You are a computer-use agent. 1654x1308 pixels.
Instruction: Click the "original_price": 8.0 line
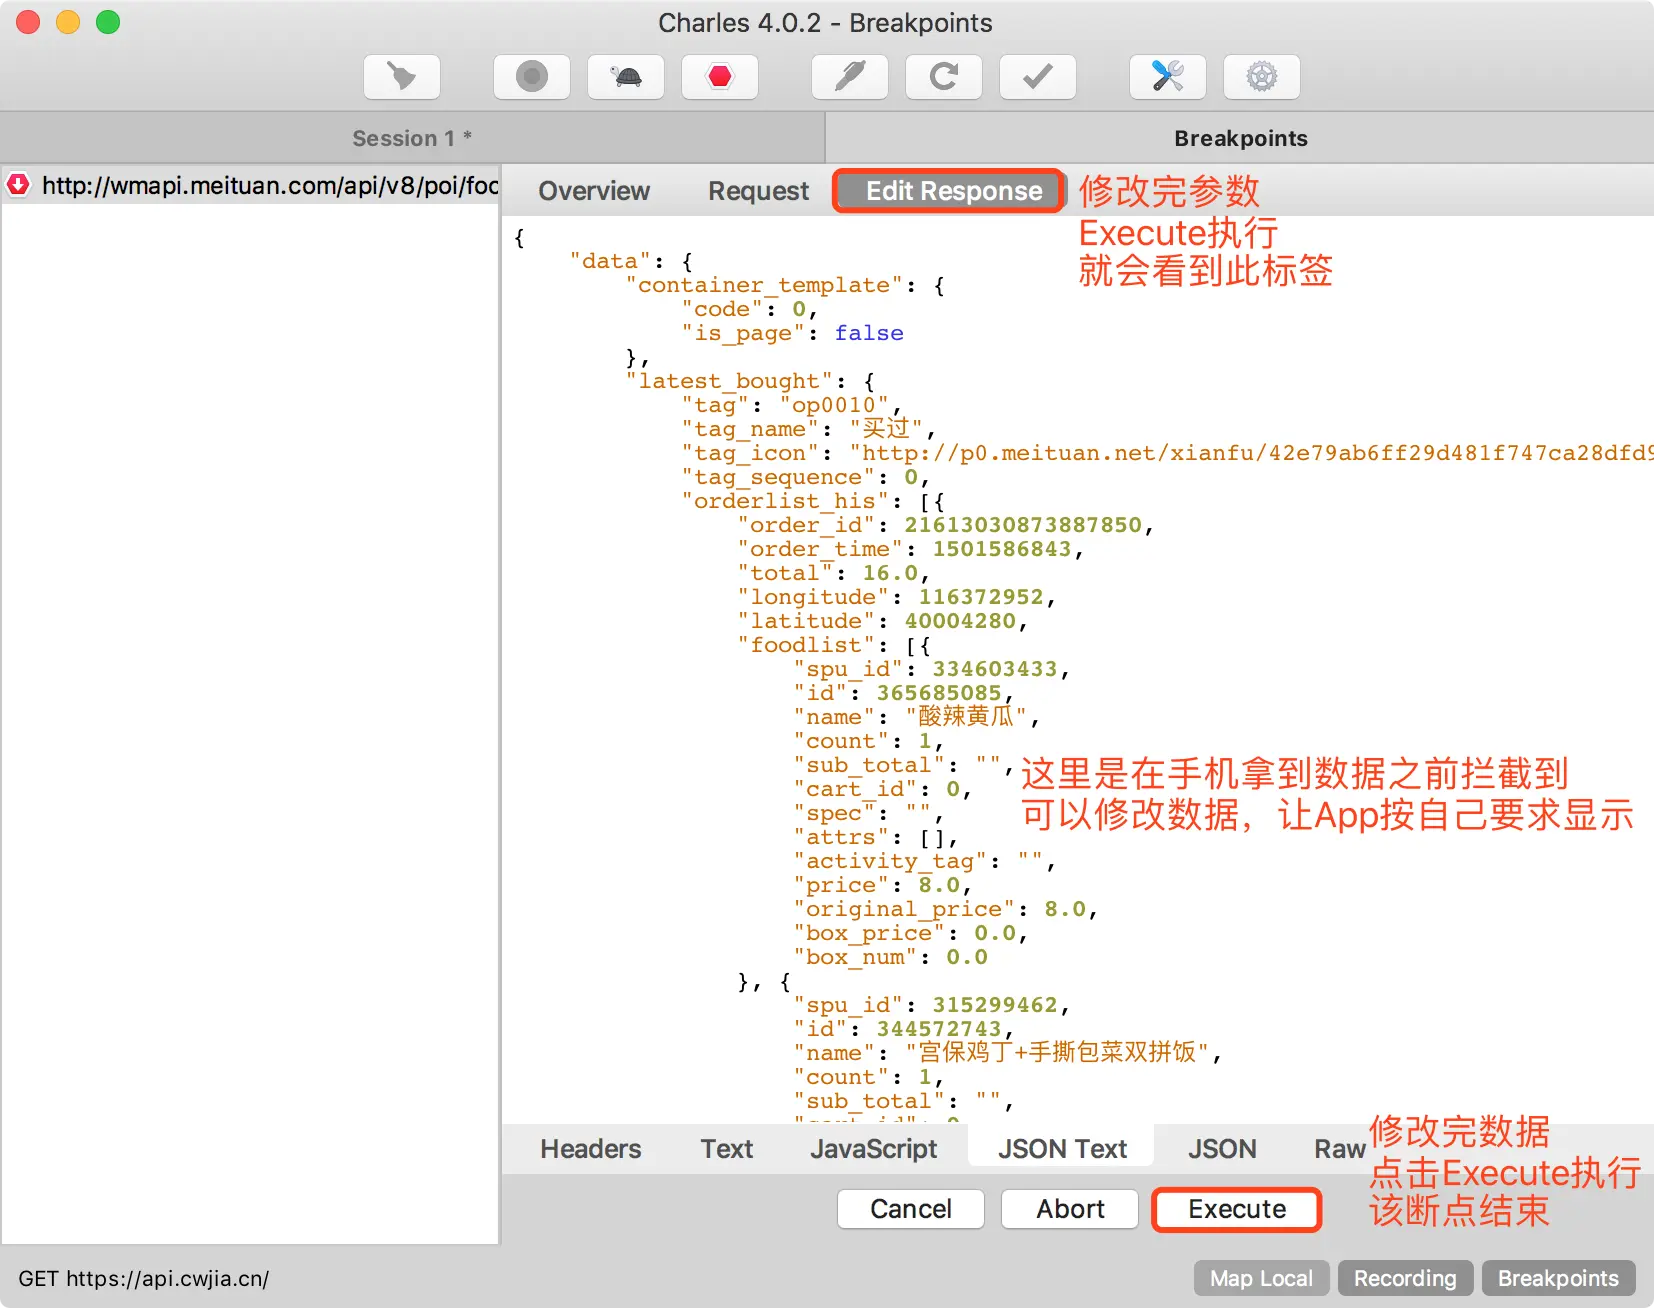tap(946, 909)
